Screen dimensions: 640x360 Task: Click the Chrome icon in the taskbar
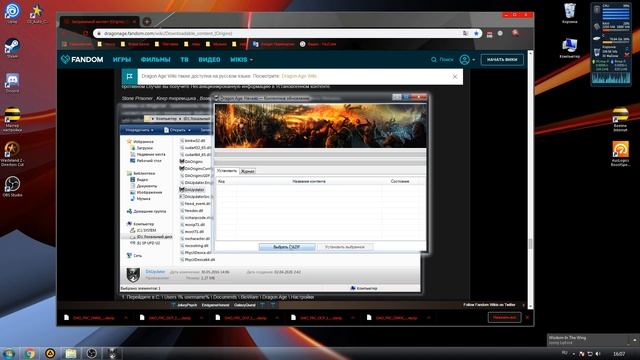coord(29,353)
